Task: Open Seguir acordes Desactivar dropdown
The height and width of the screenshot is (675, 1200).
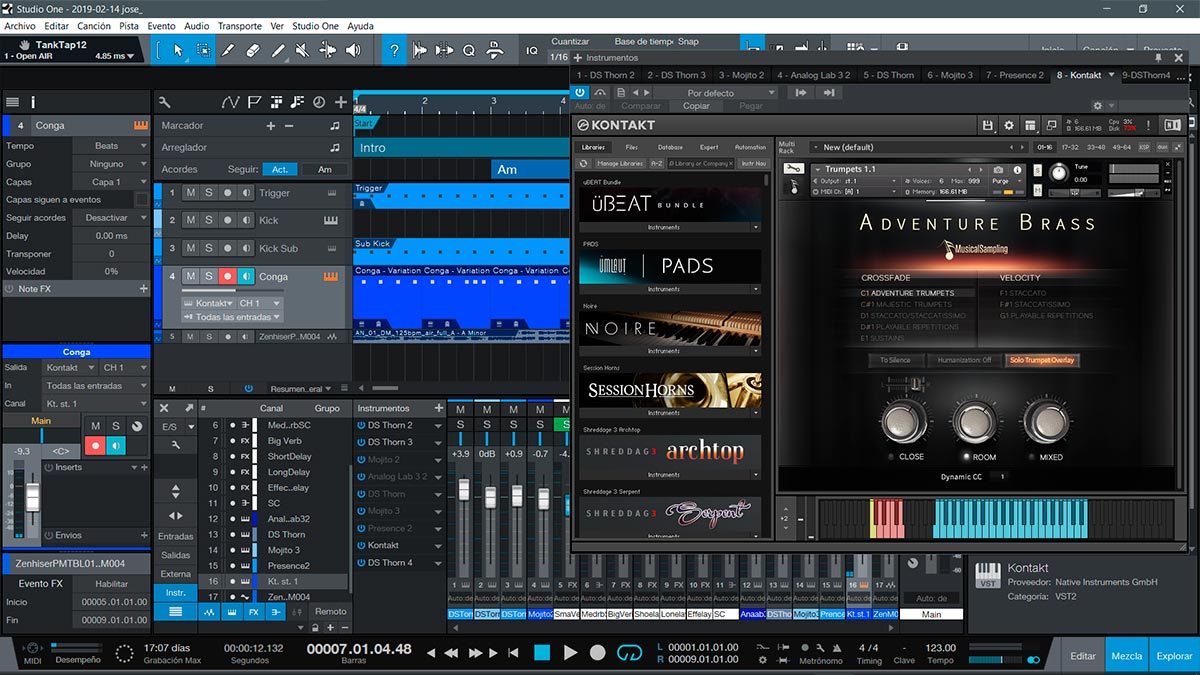Action: 111,218
